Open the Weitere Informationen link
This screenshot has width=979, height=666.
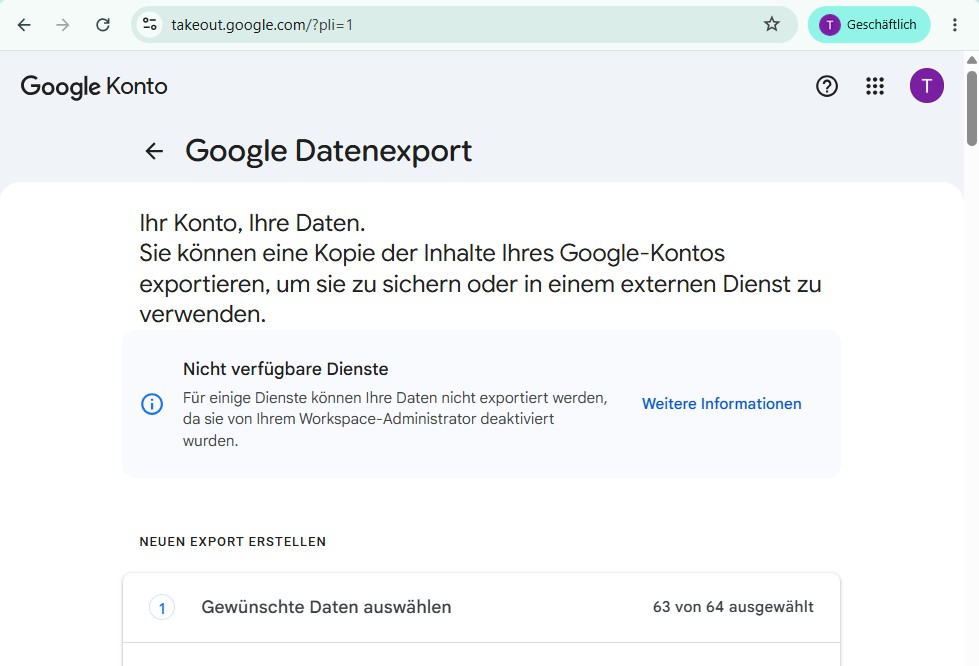click(x=722, y=404)
